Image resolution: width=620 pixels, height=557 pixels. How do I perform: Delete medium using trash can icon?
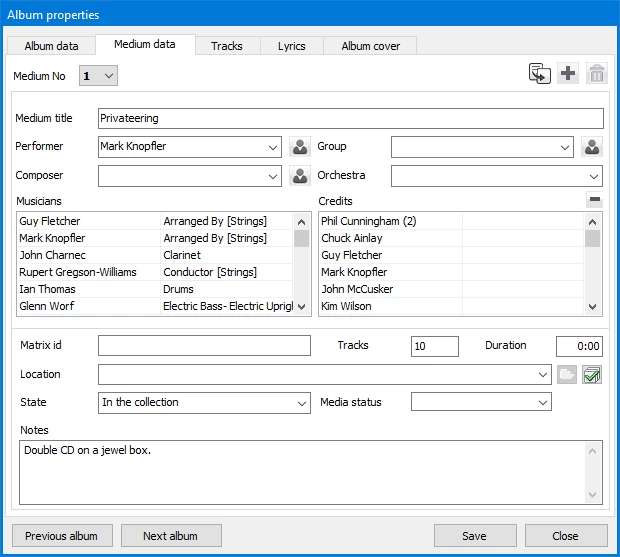tap(597, 74)
